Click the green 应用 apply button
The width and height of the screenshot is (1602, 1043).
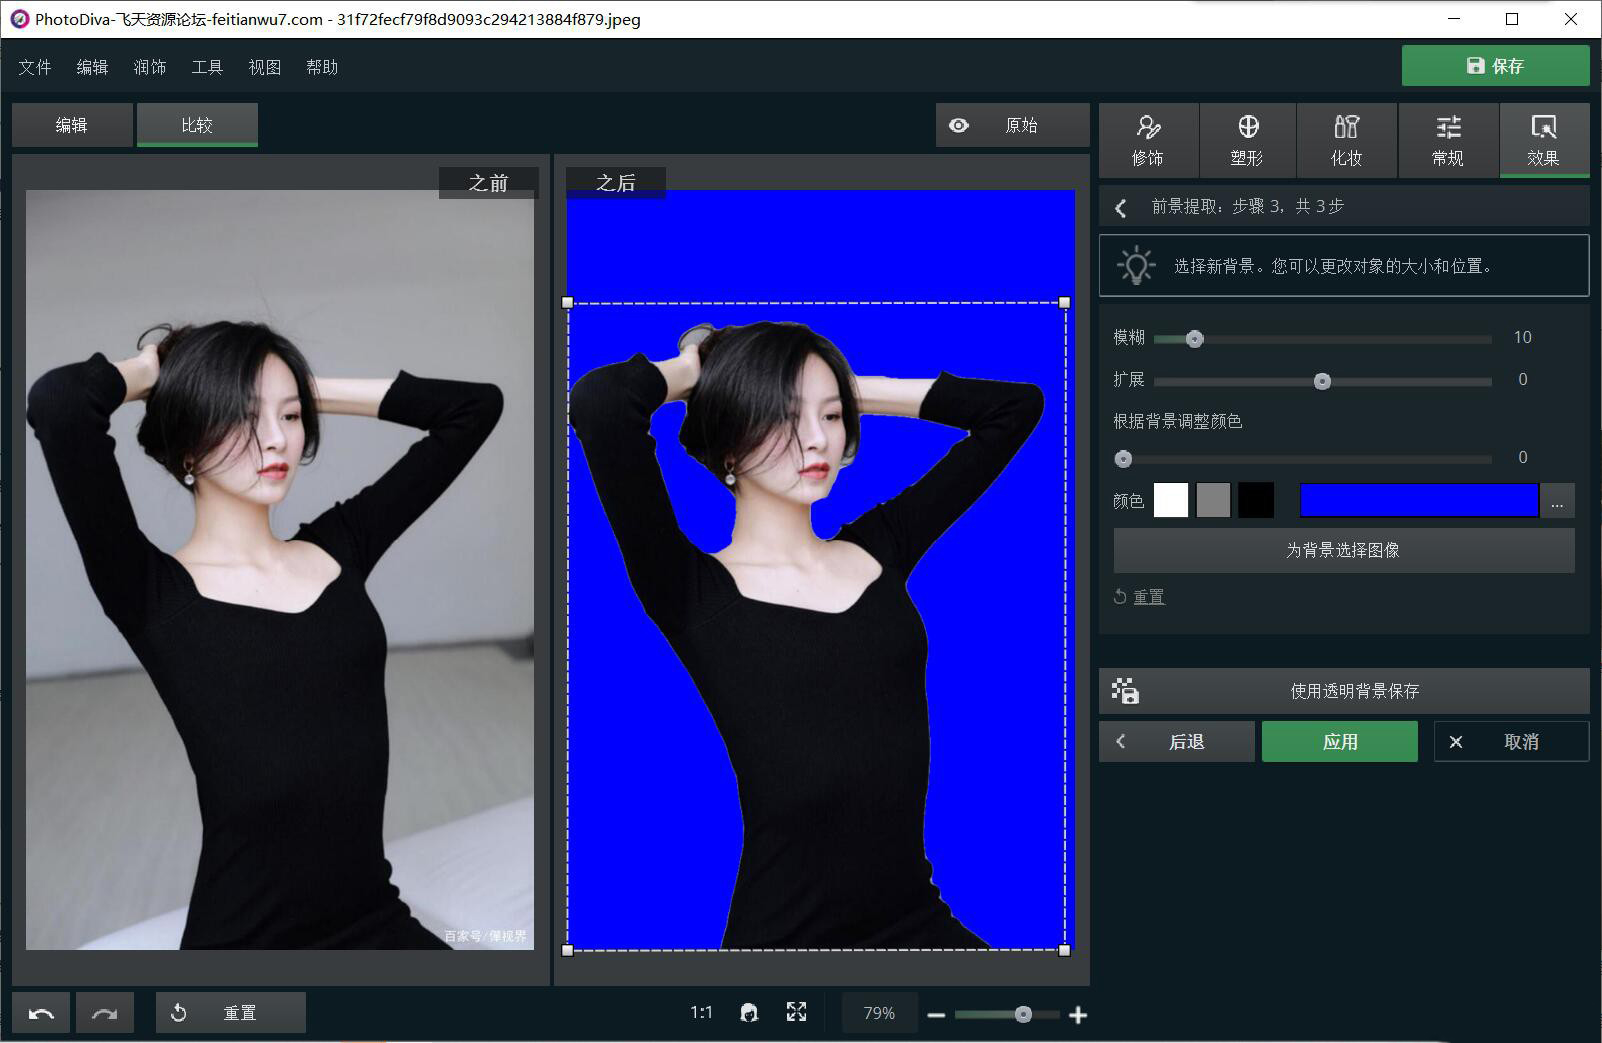pyautogui.click(x=1340, y=741)
